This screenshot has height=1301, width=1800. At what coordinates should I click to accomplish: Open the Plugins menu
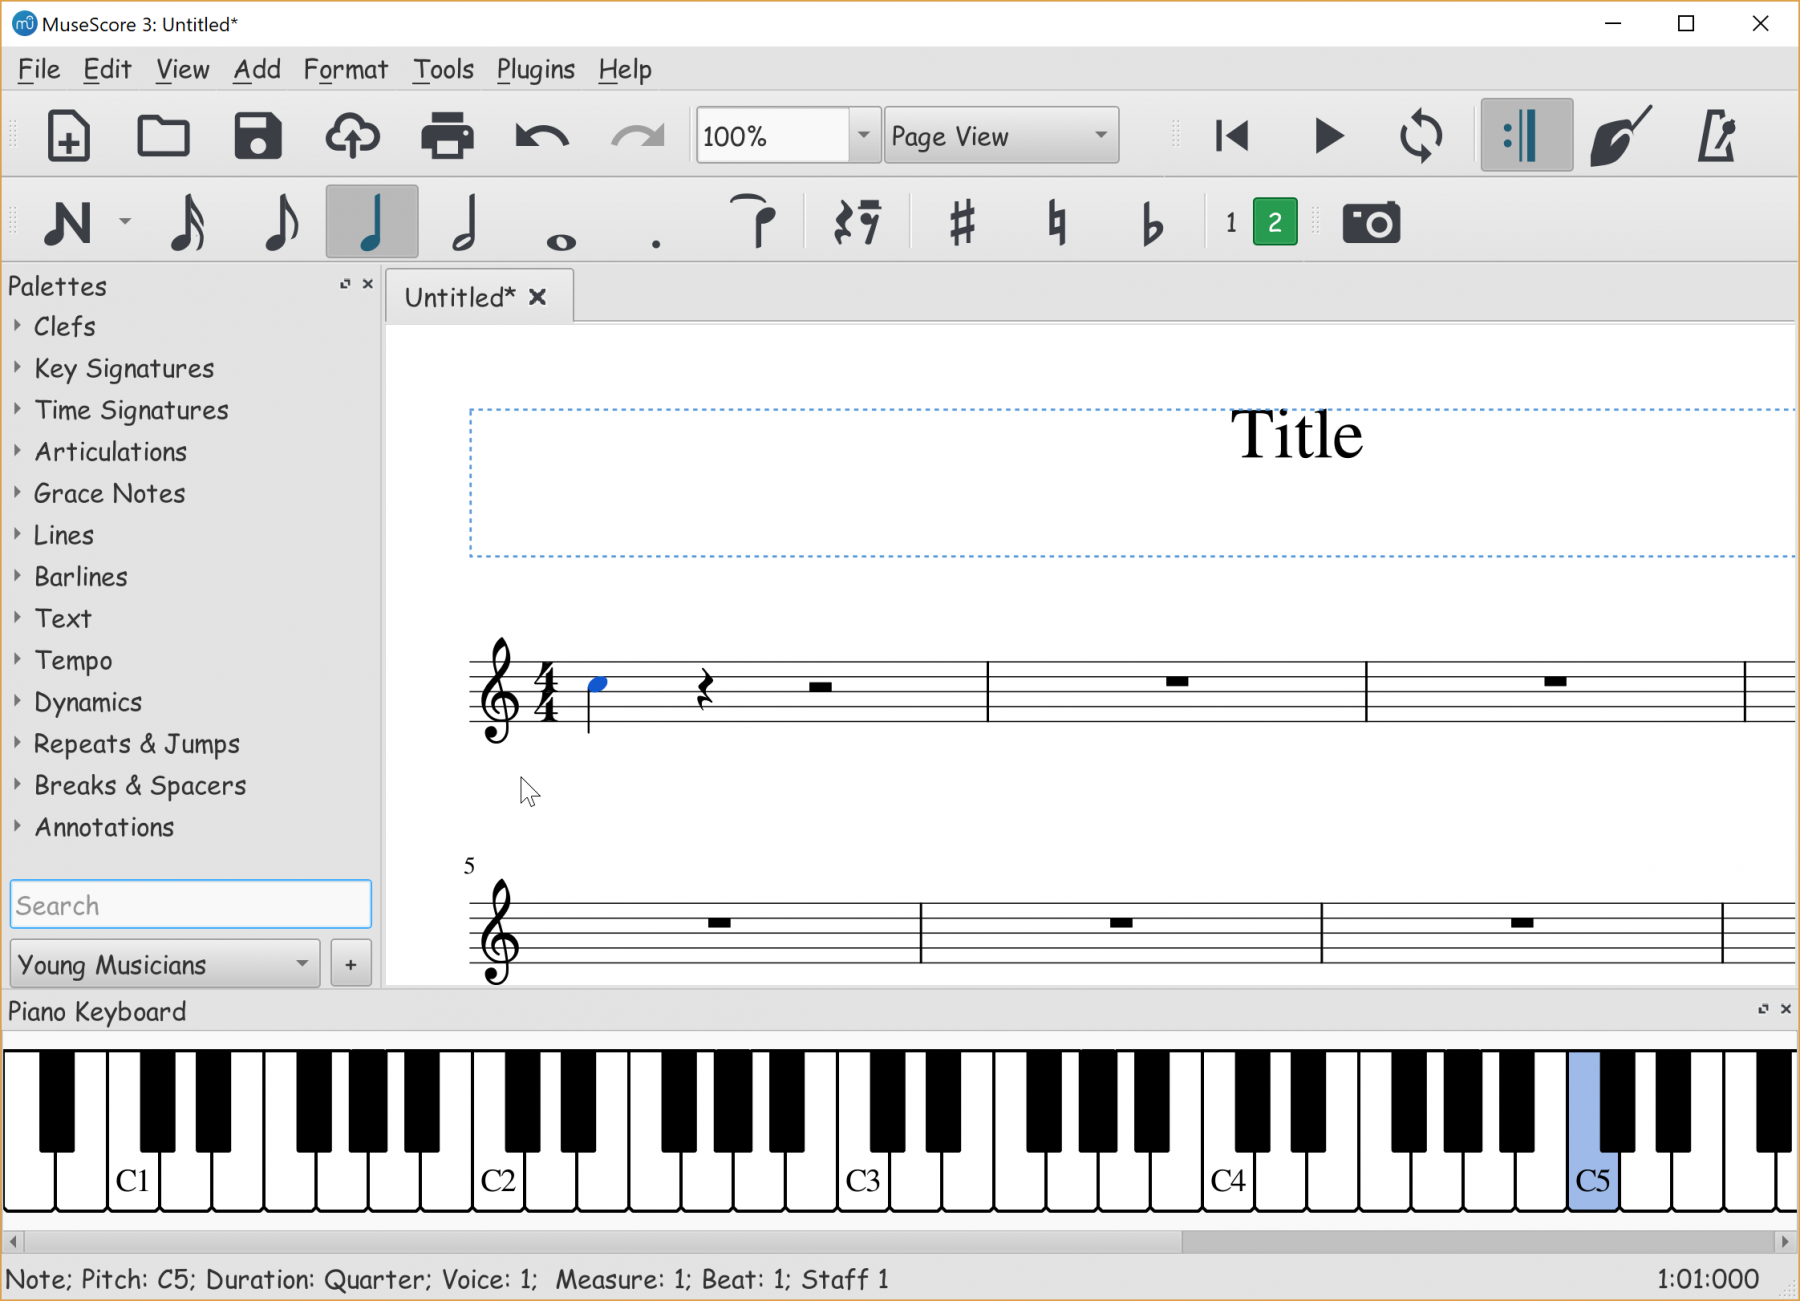535,69
